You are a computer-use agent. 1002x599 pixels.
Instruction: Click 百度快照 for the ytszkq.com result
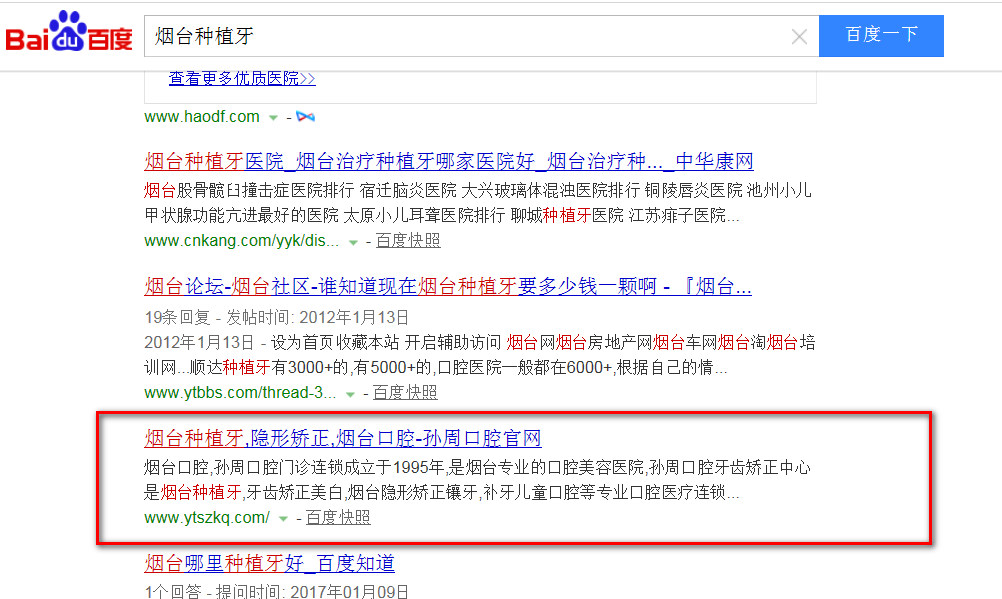pyautogui.click(x=340, y=518)
